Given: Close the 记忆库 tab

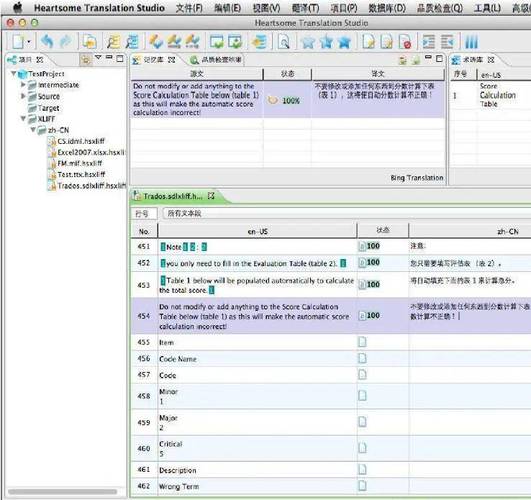Looking at the screenshot, I should click(x=171, y=60).
